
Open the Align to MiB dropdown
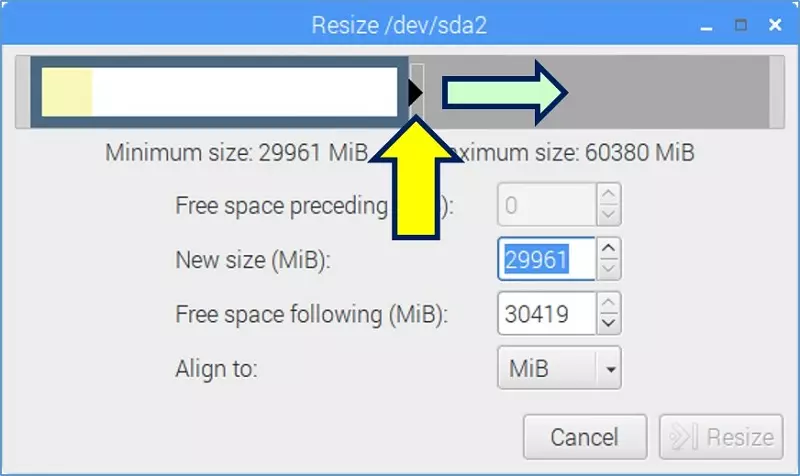[559, 368]
